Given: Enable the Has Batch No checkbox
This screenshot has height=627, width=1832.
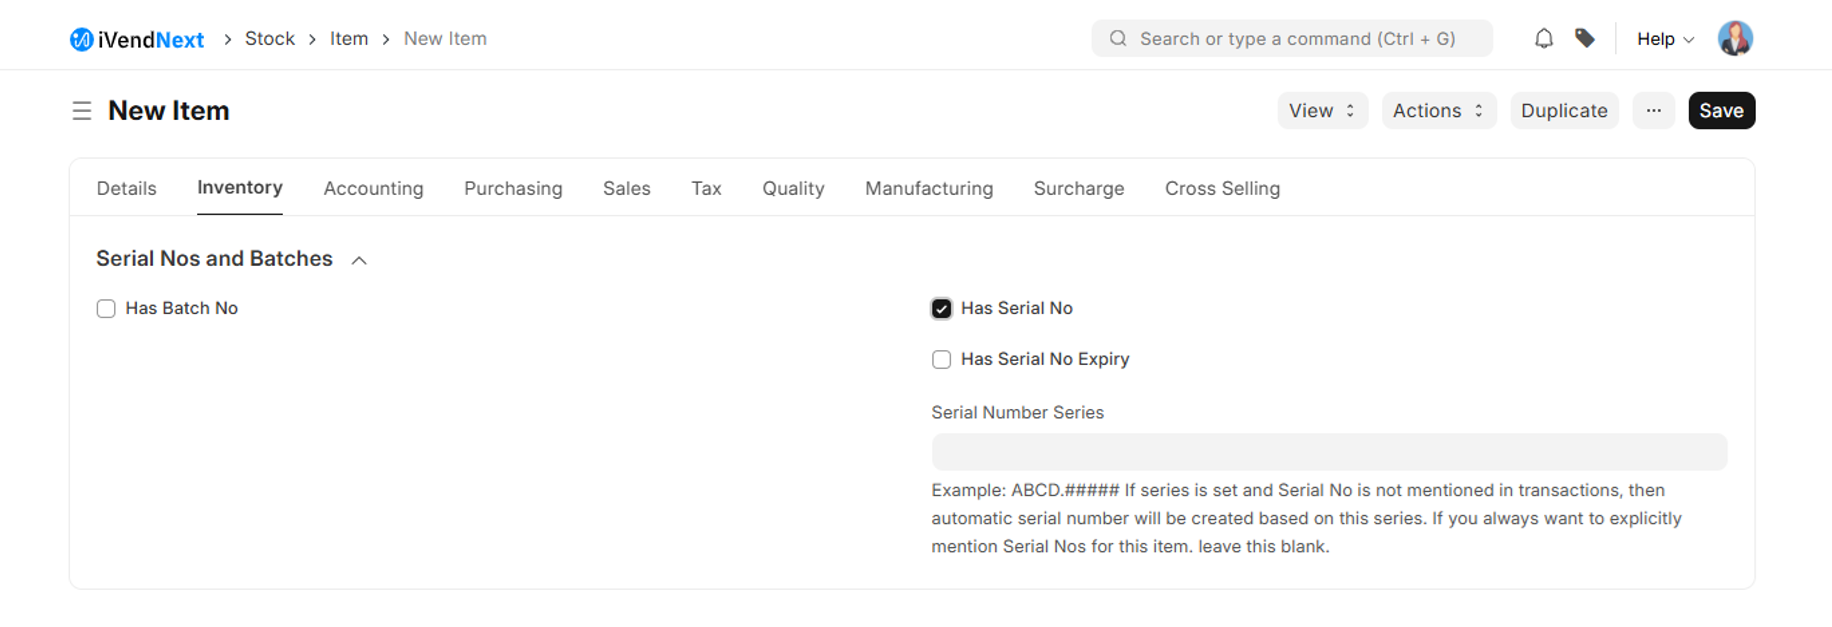Looking at the screenshot, I should (106, 309).
